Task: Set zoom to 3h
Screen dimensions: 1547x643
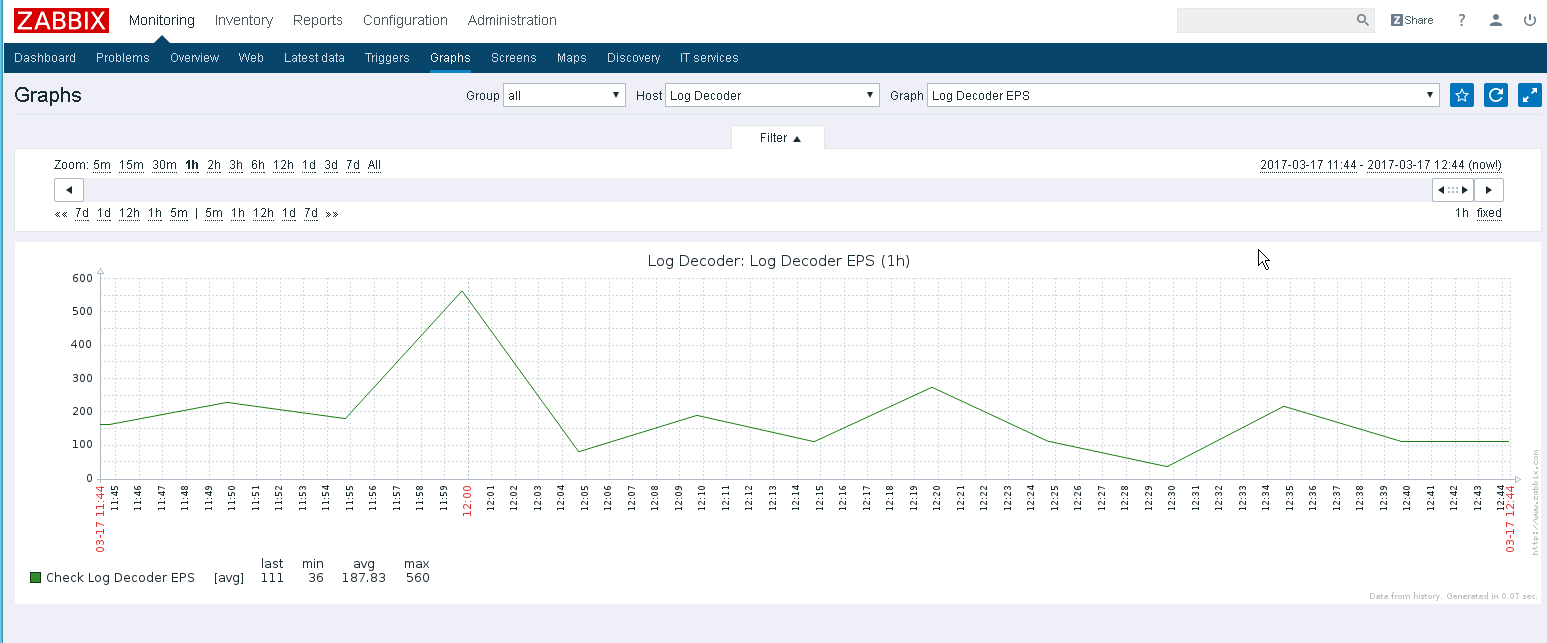Action: (236, 165)
